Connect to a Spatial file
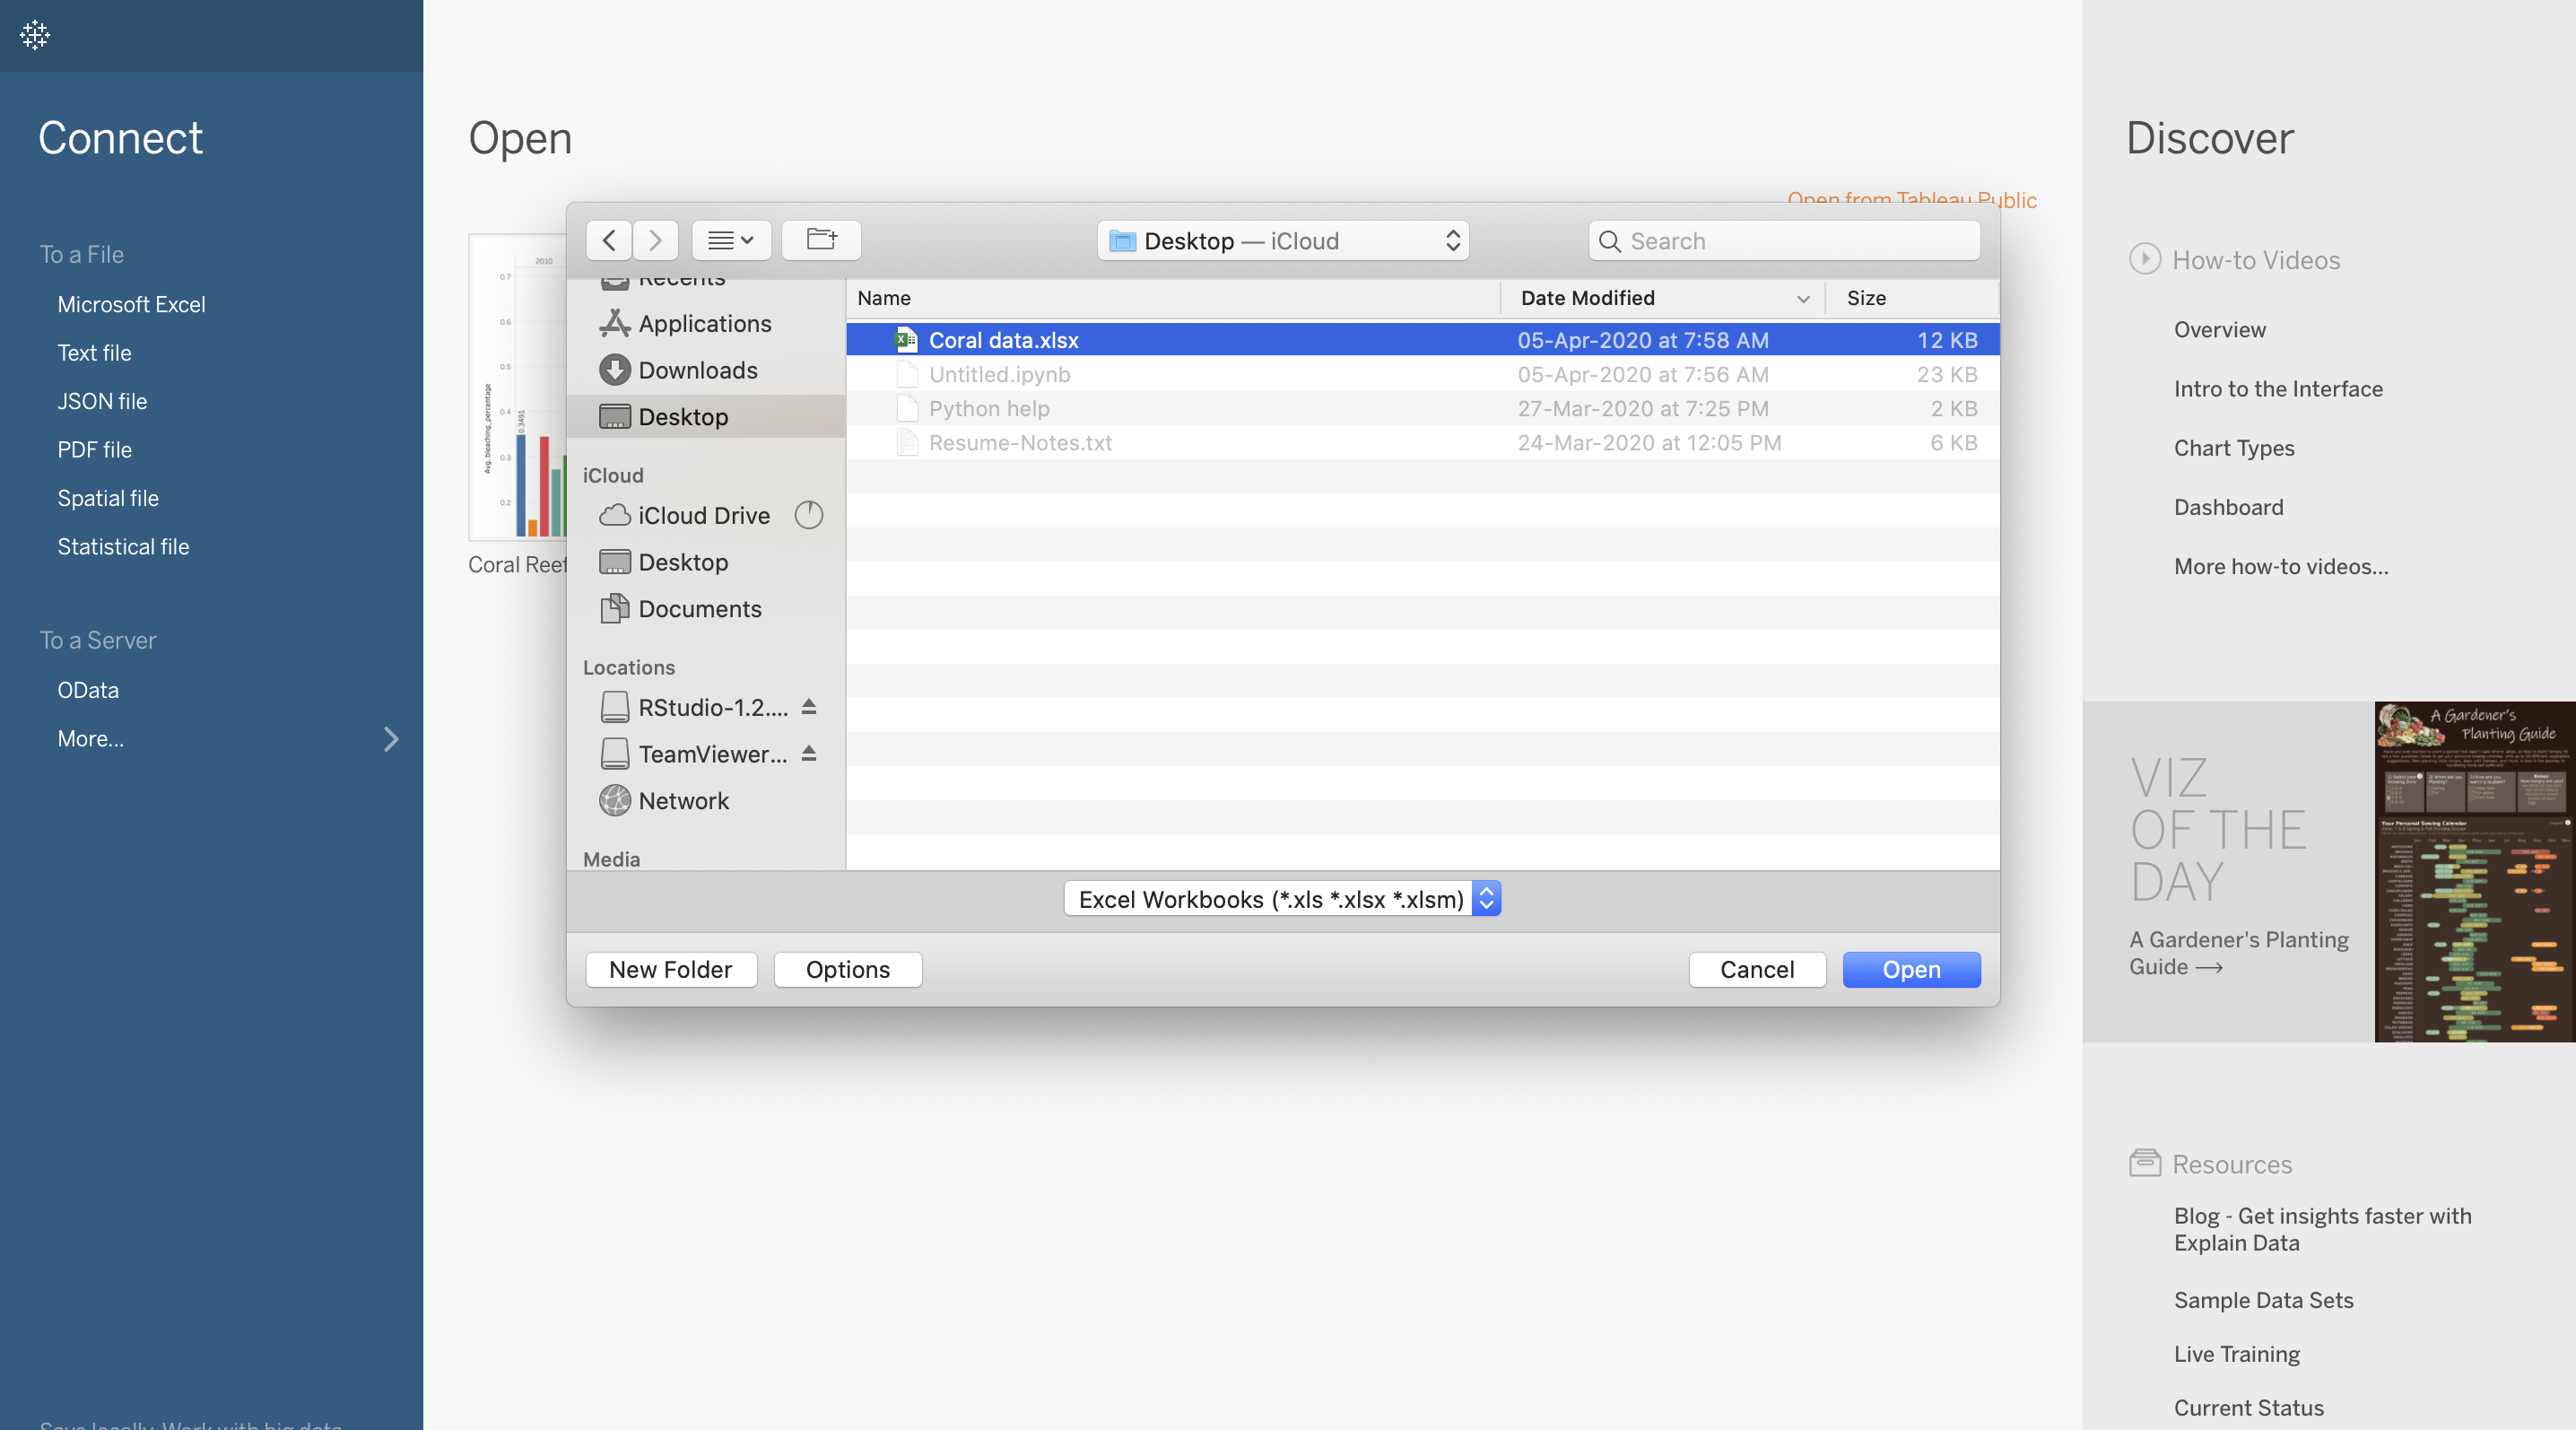The image size is (2576, 1430). coord(108,498)
